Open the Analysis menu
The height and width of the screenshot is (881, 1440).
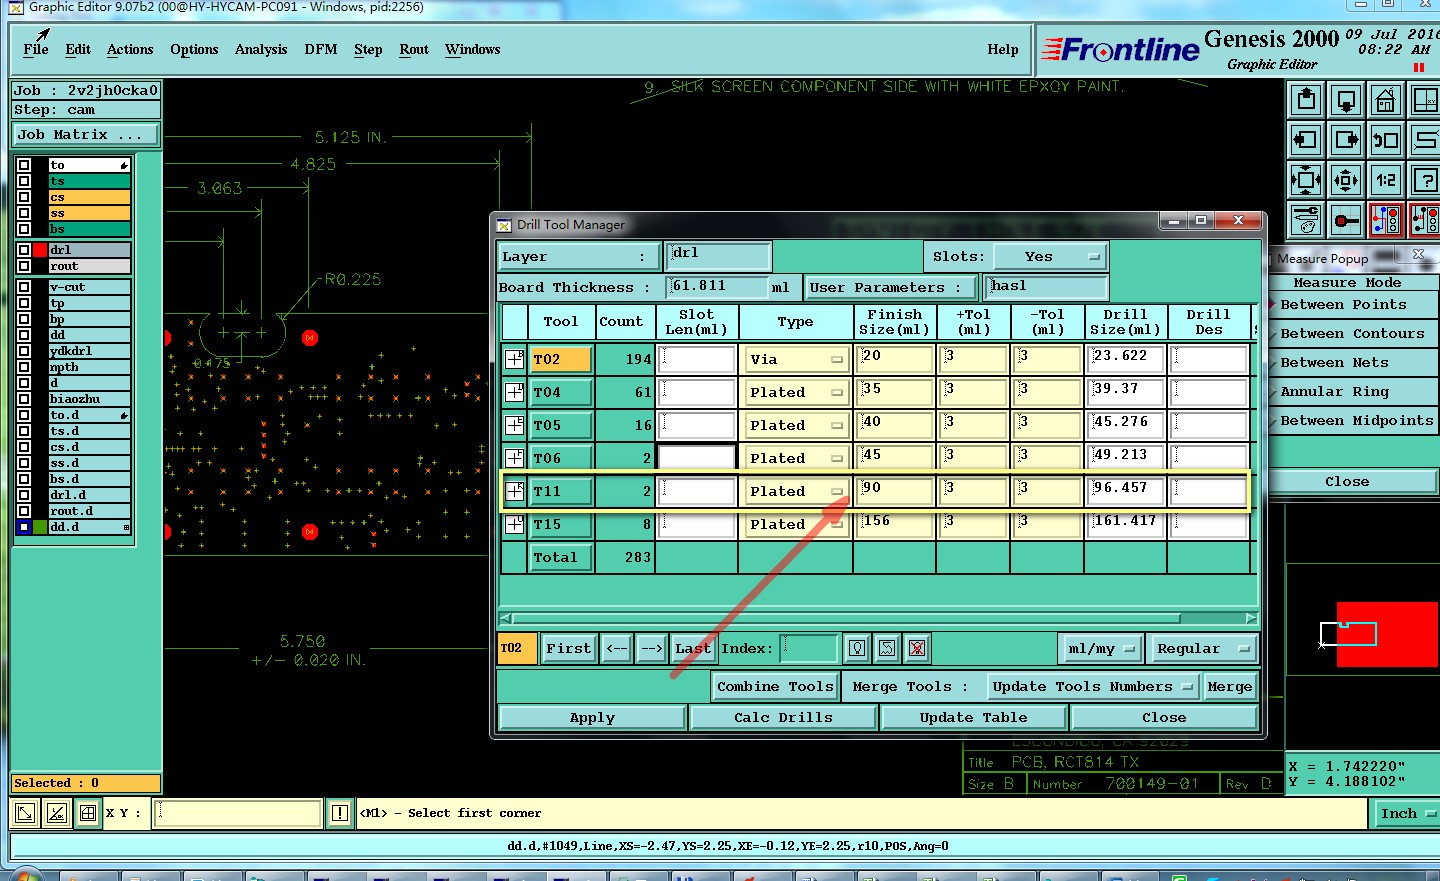[260, 49]
